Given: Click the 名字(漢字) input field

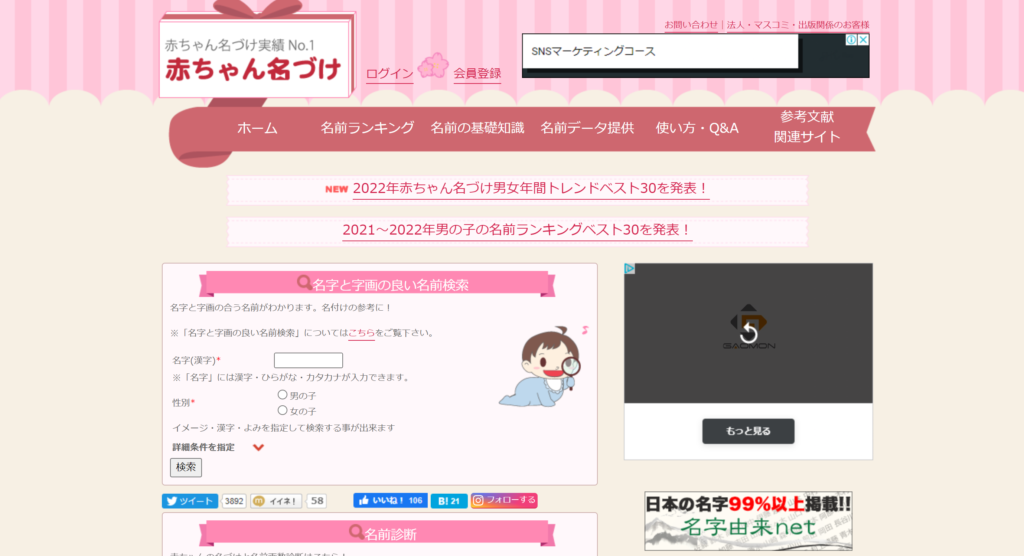Looking at the screenshot, I should (308, 360).
